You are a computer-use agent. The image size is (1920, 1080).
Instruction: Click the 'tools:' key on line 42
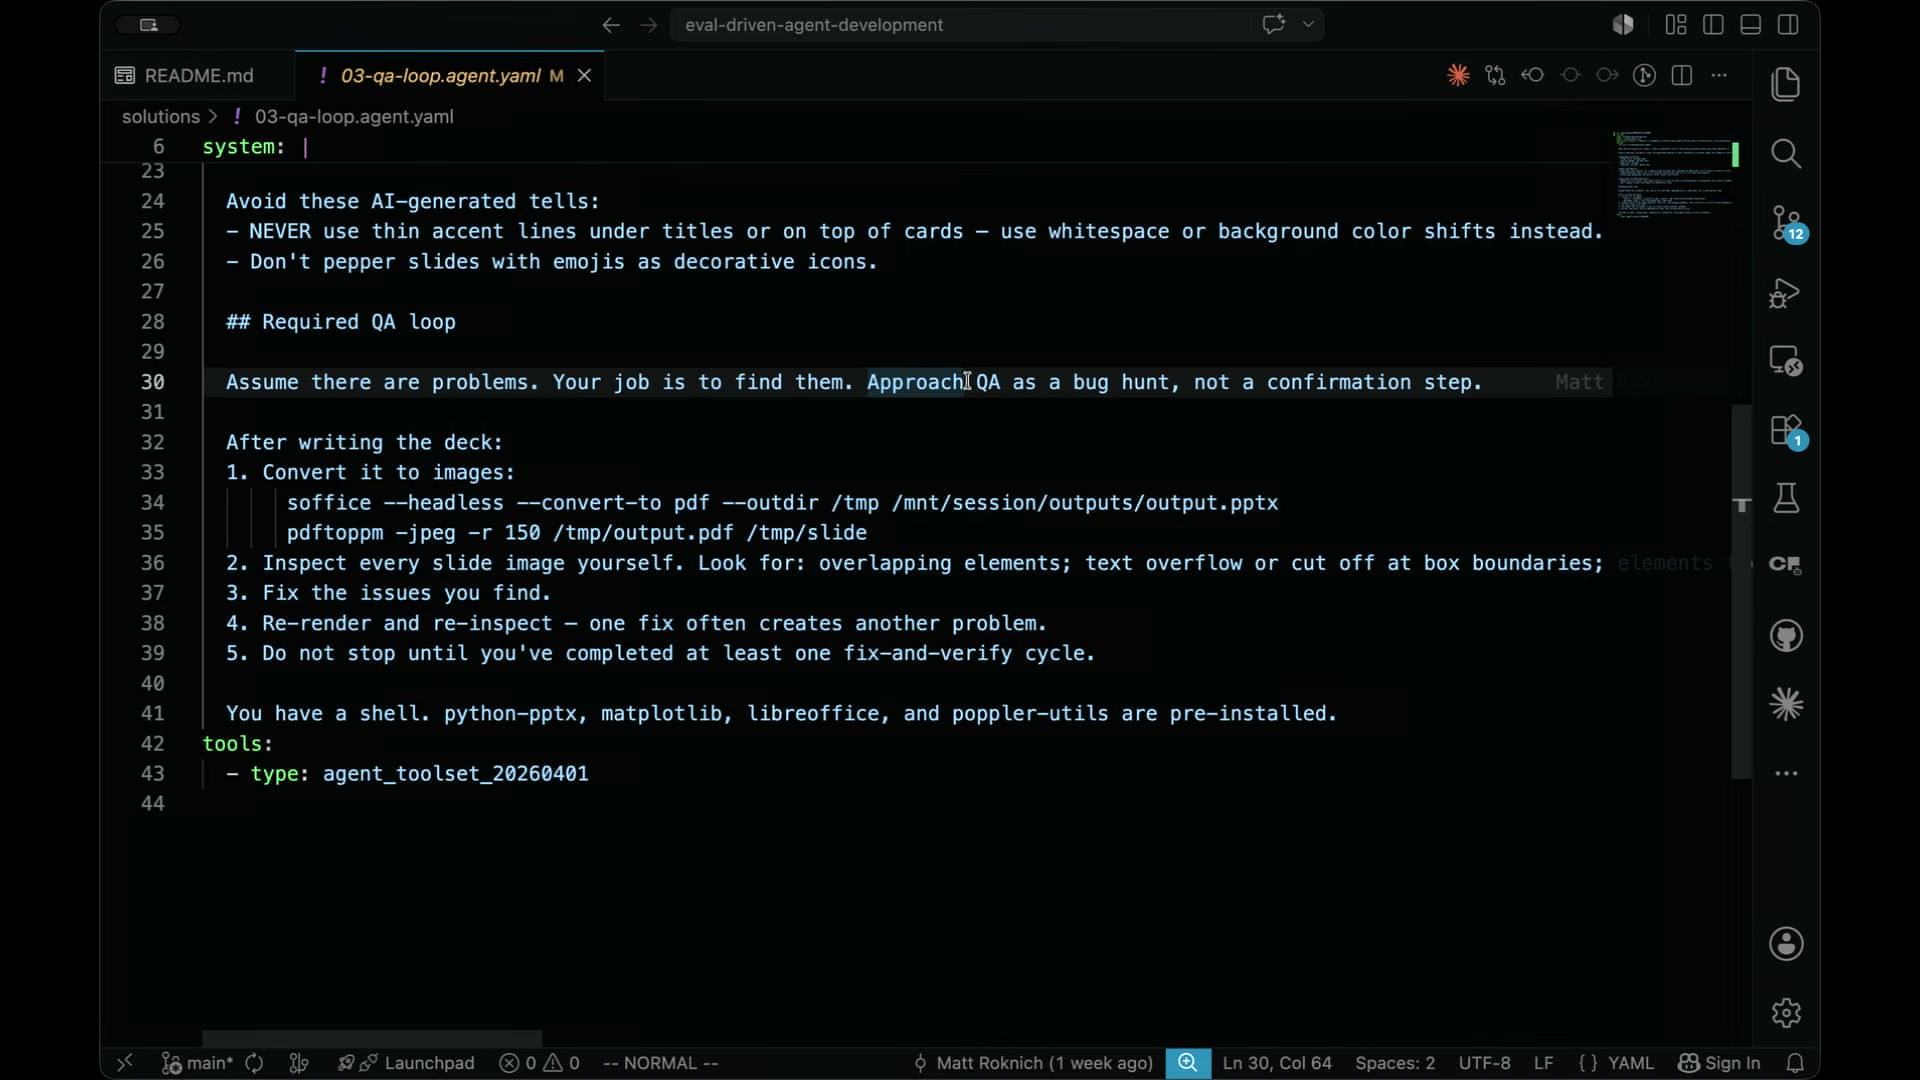click(237, 743)
